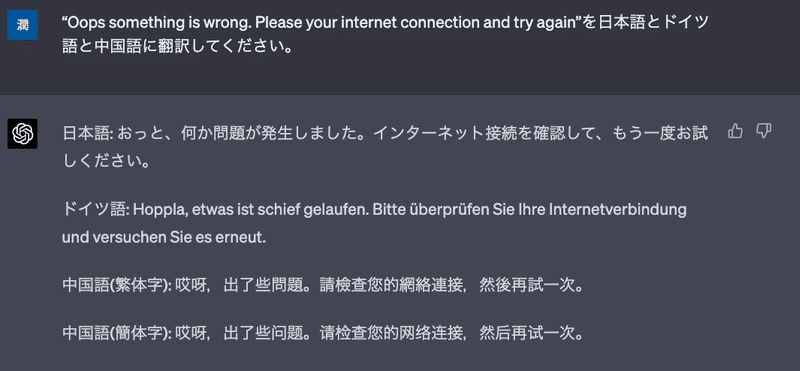
Task: Click the ChatGPT logo avatar
Action: click(22, 134)
